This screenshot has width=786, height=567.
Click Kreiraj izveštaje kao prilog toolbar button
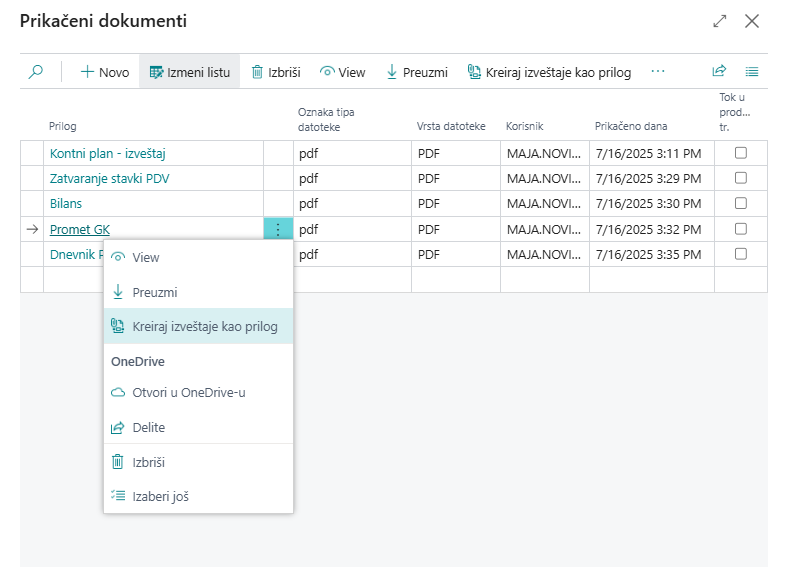549,72
